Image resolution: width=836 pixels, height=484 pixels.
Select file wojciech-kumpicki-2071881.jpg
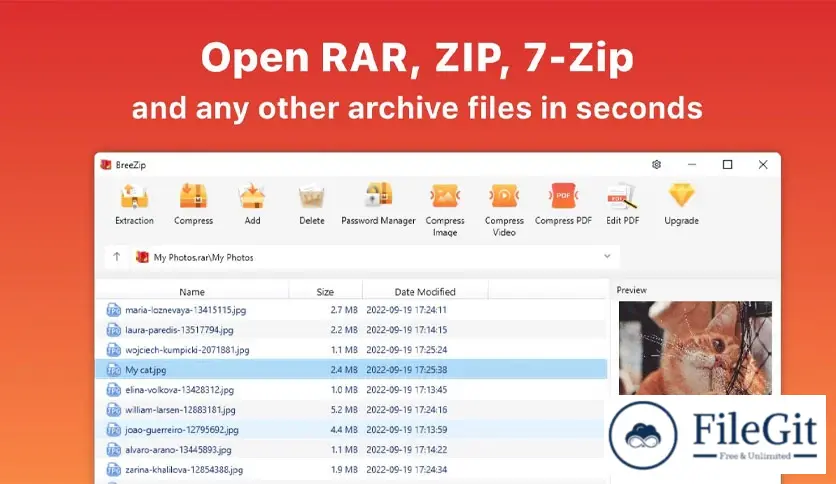pyautogui.click(x=187, y=350)
